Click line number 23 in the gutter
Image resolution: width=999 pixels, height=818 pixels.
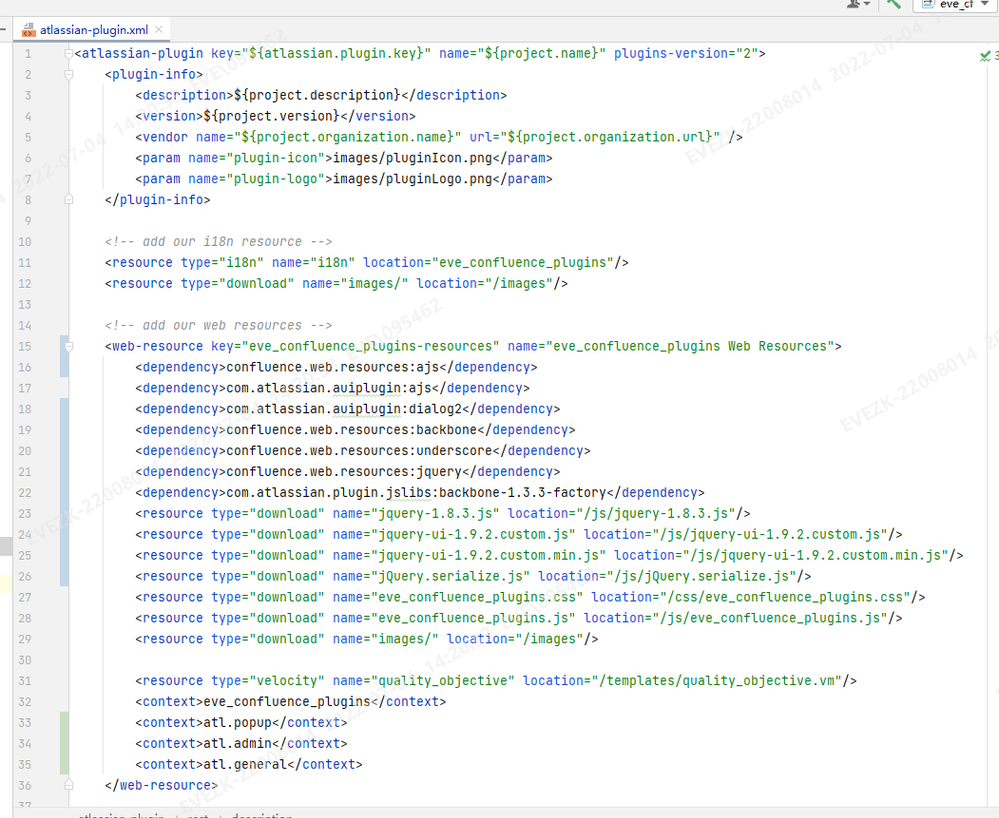click(25, 513)
